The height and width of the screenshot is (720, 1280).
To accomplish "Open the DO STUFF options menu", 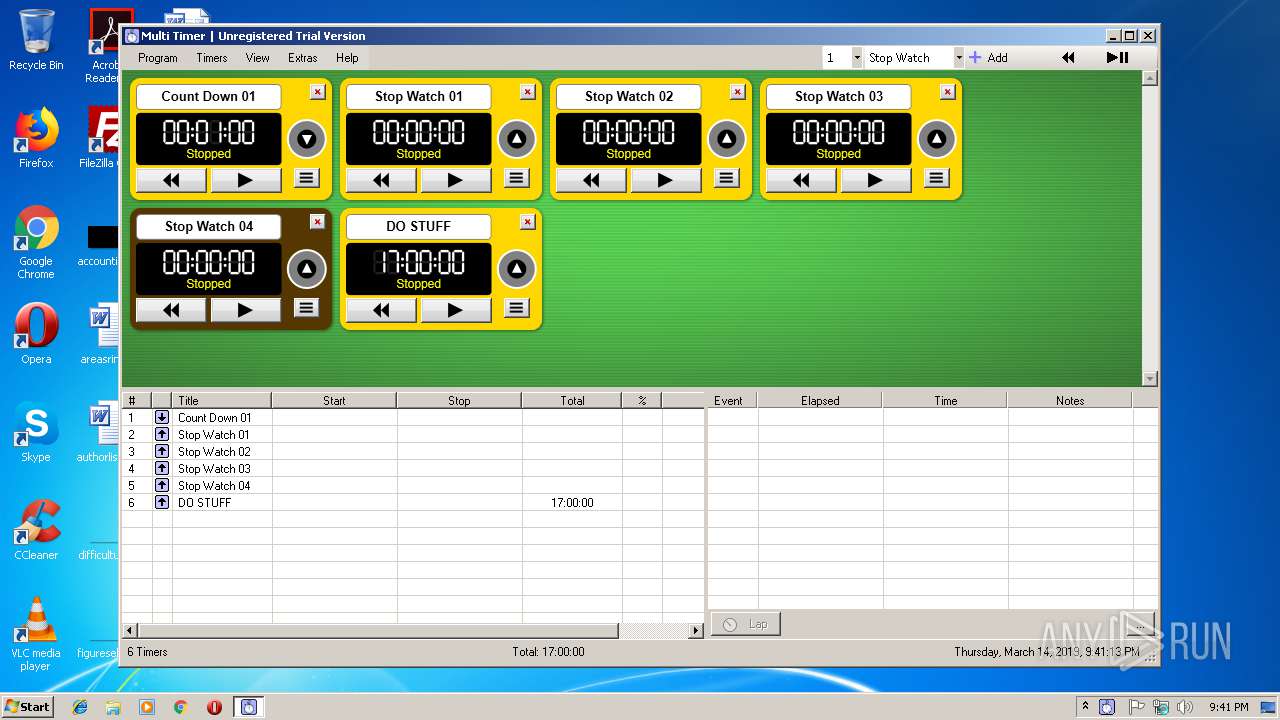I will point(517,309).
